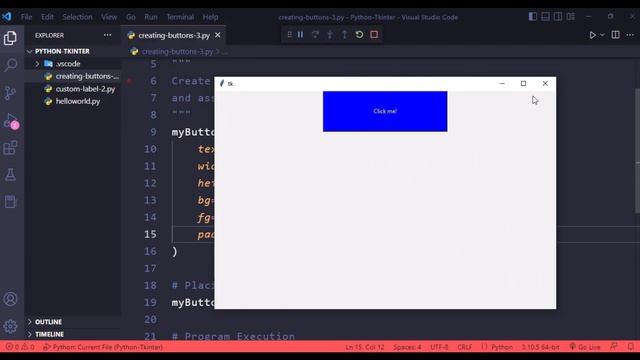Click breadcrumb creating-buttons-3.py
This screenshot has height=360, width=640.
177,52
